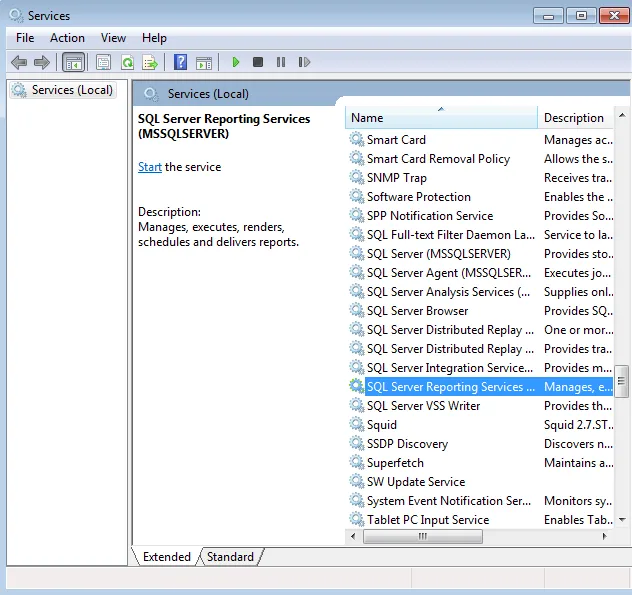
Task: Click gear icon beside SW Update Service
Action: (x=357, y=481)
